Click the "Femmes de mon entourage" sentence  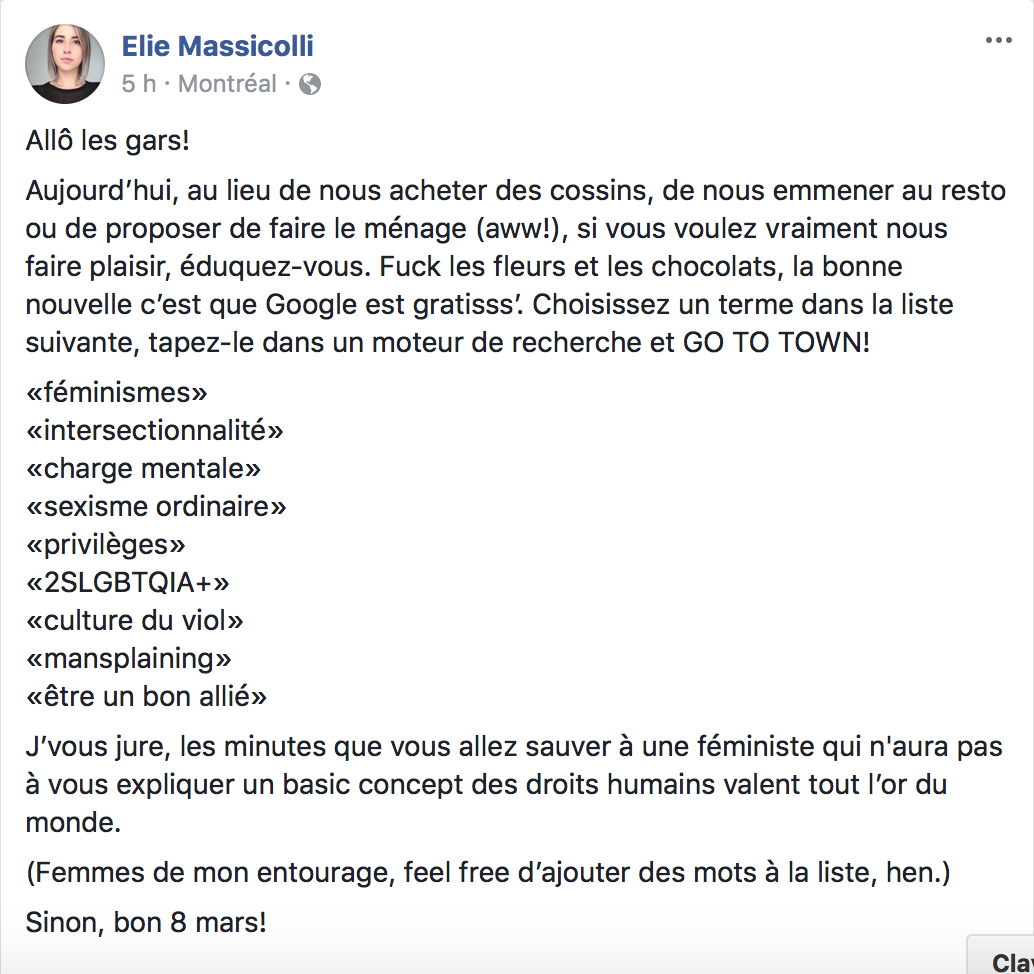[488, 872]
